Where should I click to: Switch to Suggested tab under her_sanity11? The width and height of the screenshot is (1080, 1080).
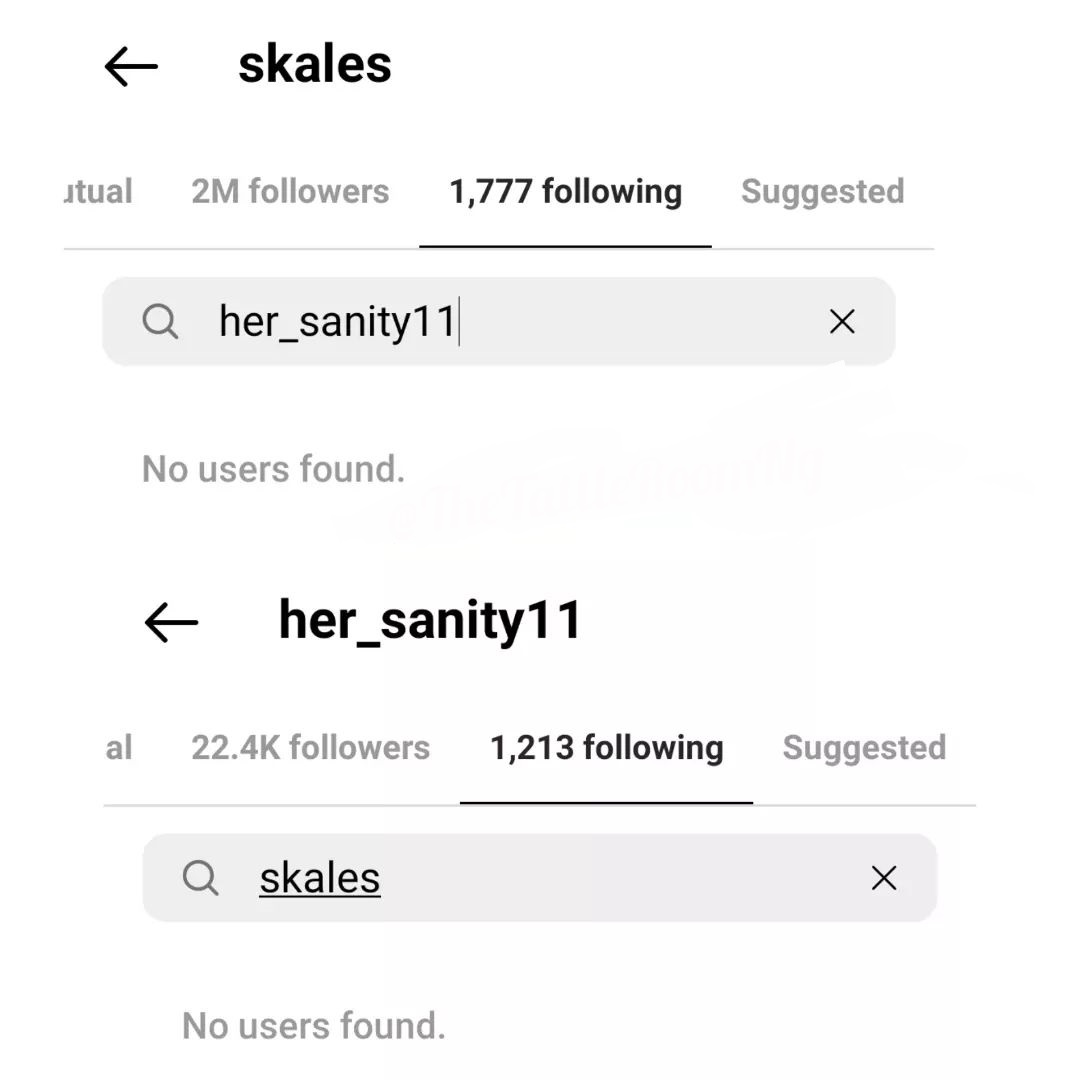(864, 749)
